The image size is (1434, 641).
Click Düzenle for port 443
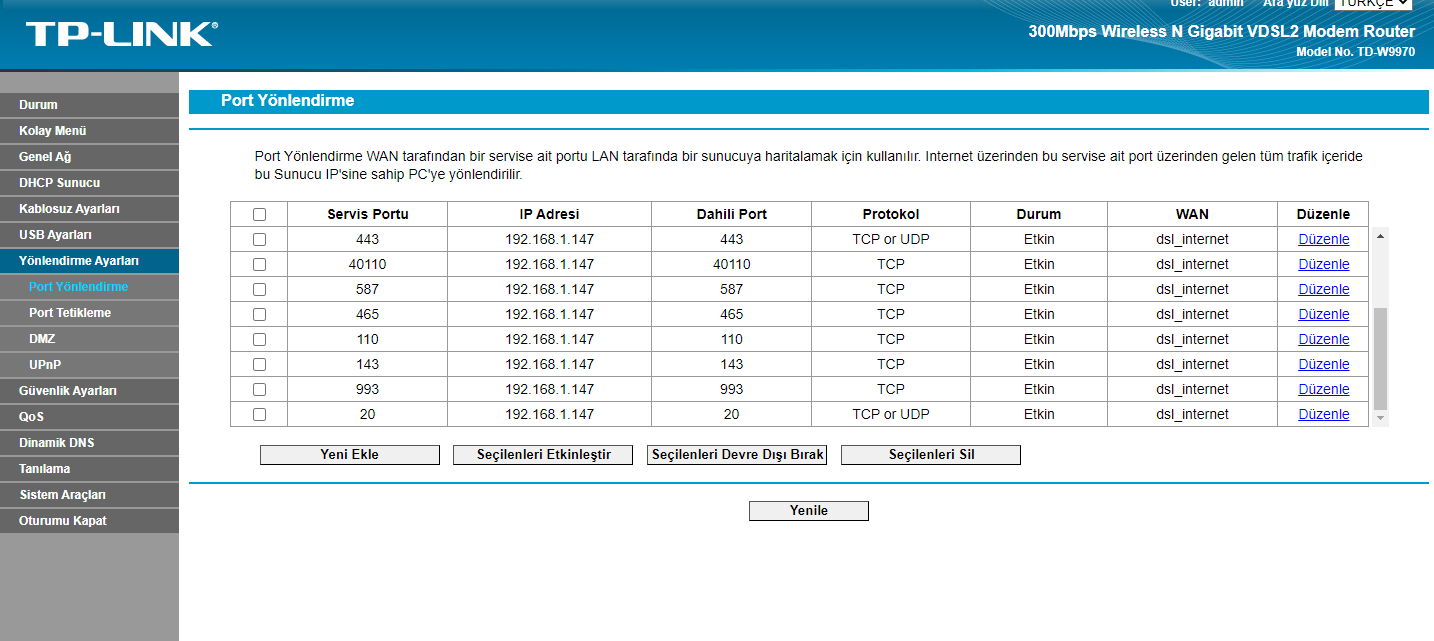[1323, 239]
